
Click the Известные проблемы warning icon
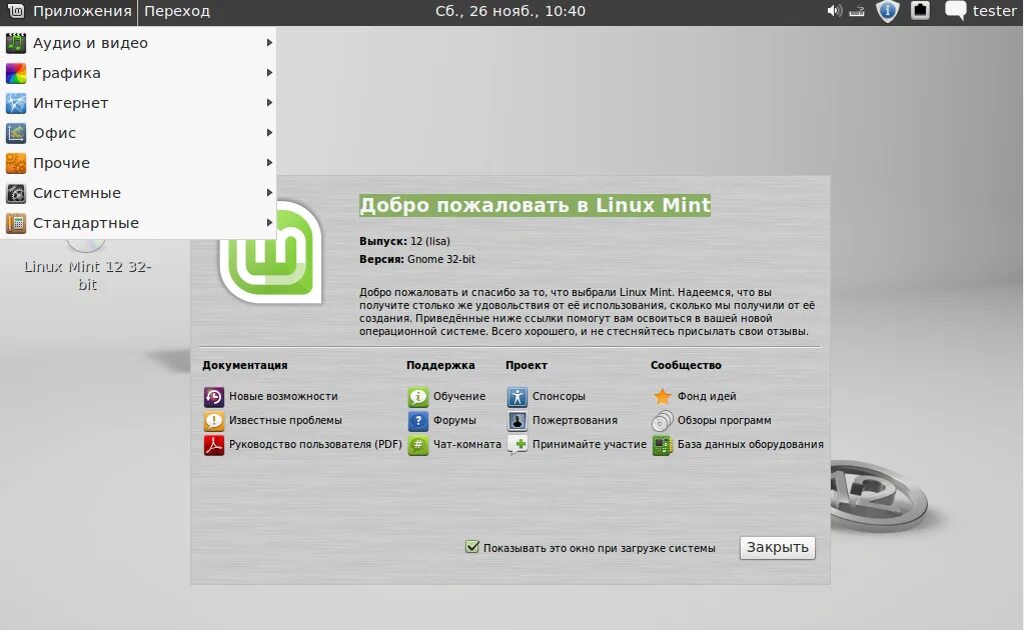(x=214, y=420)
